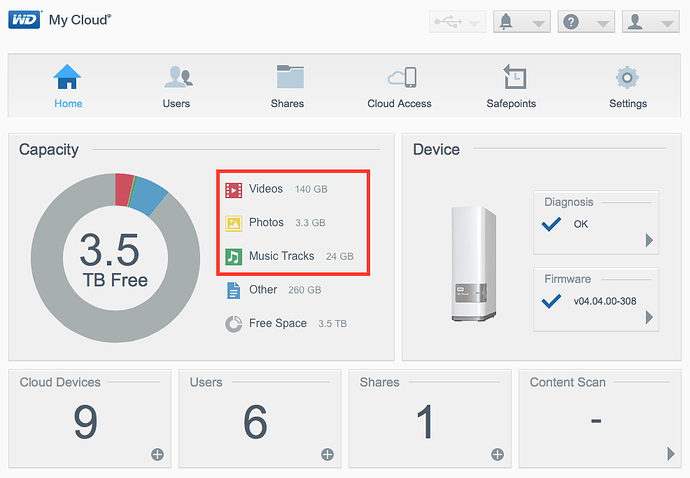Click the My Cloud device image
The image size is (690, 478).
(474, 264)
